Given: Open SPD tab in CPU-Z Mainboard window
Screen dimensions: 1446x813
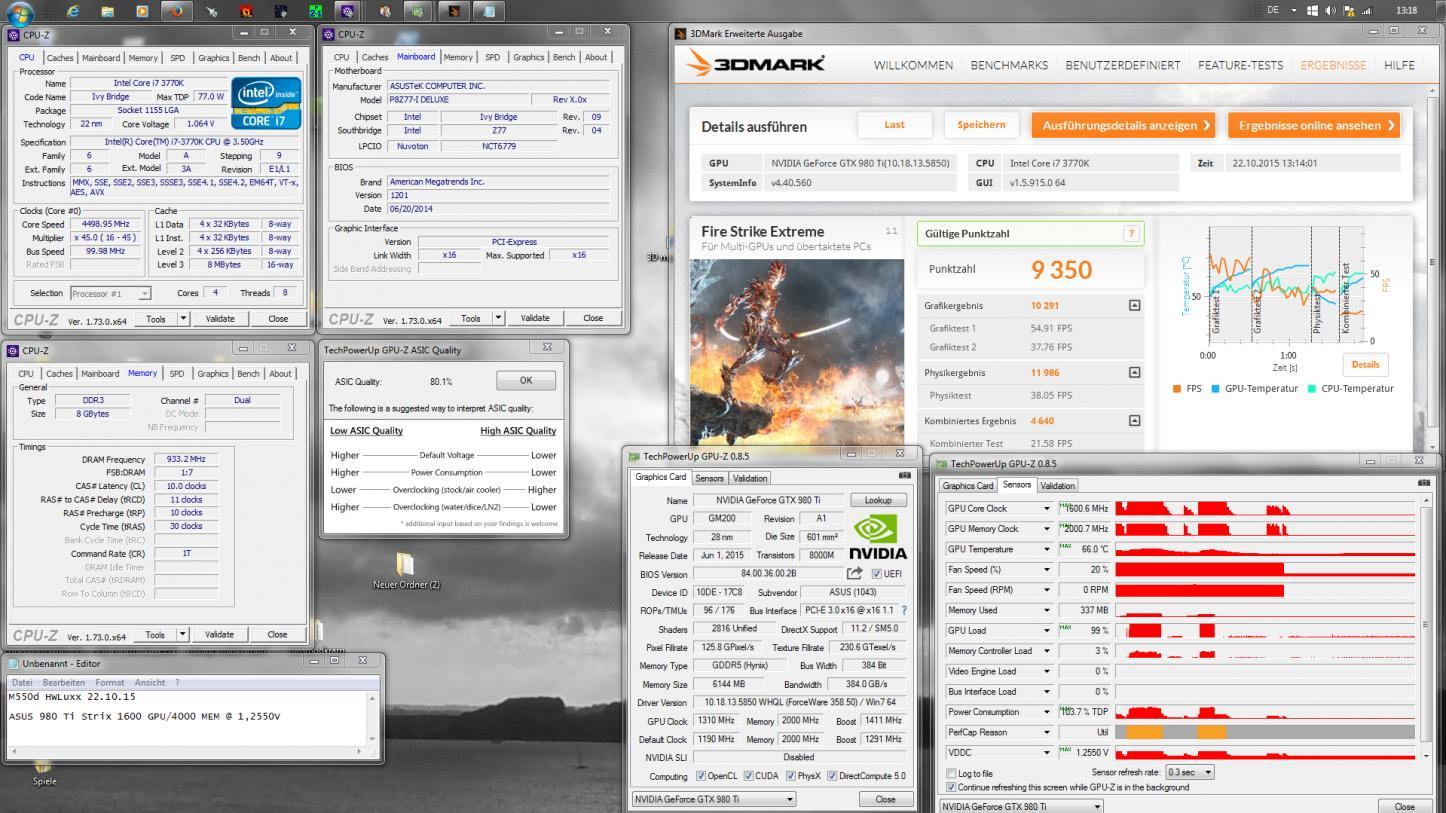Looking at the screenshot, I should click(x=492, y=57).
